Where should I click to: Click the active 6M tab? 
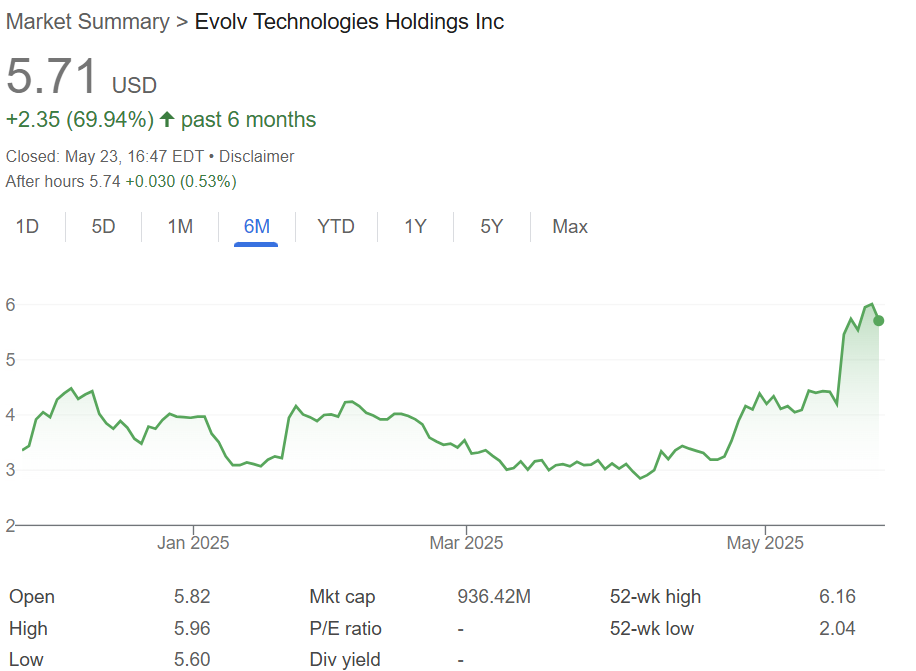tap(257, 227)
